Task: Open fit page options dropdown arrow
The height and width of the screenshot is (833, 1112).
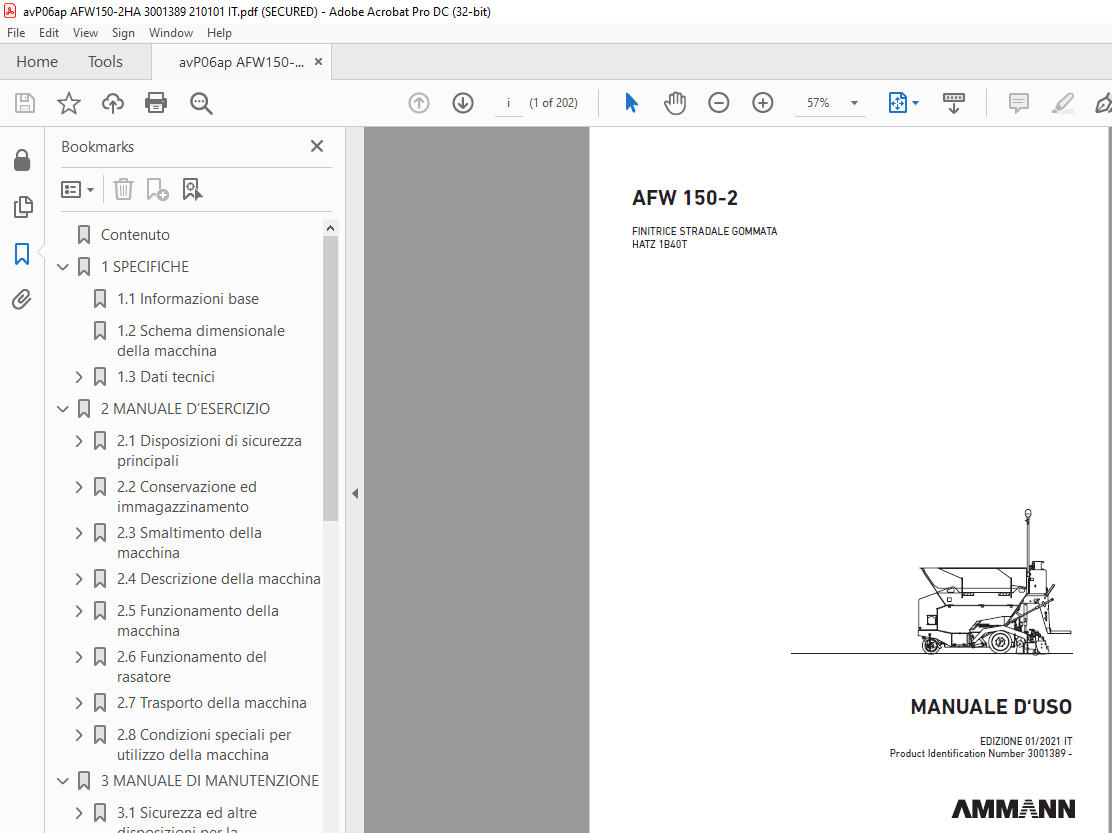Action: pyautogui.click(x=916, y=103)
